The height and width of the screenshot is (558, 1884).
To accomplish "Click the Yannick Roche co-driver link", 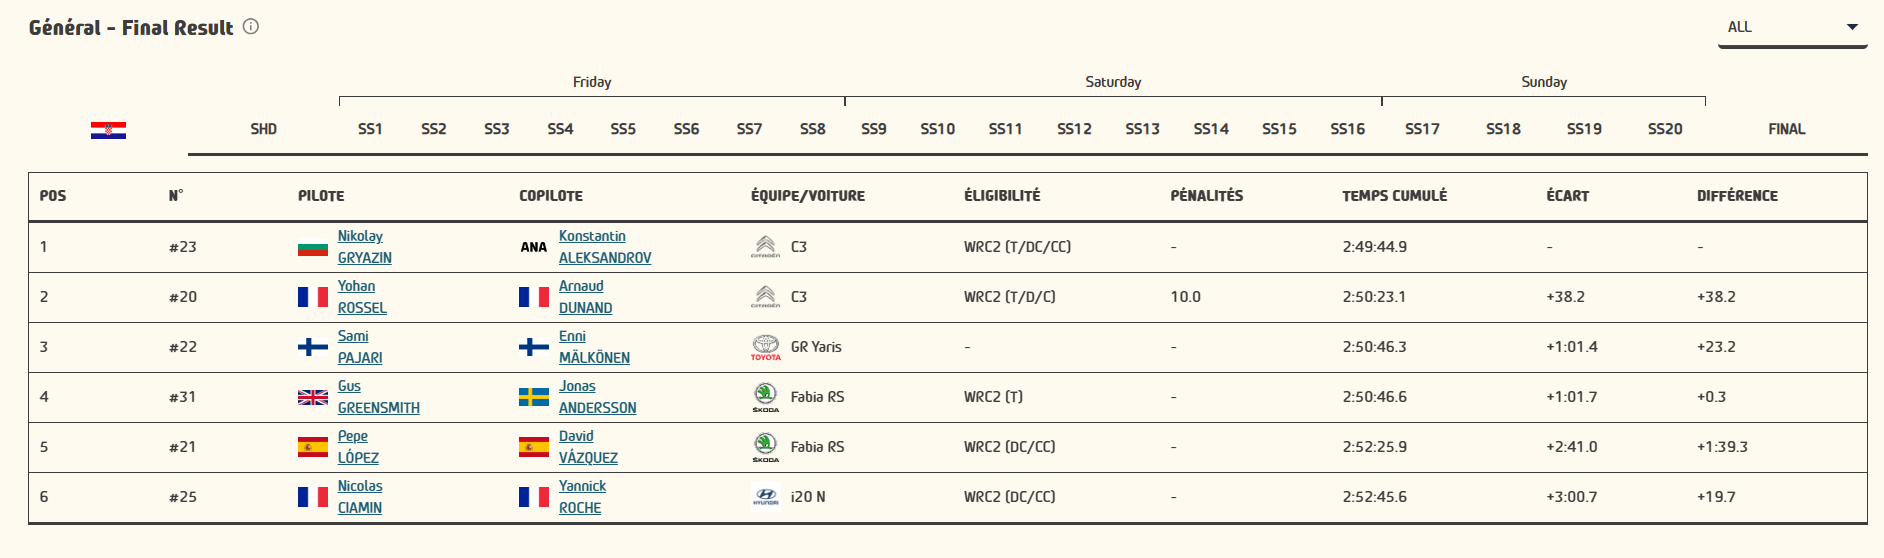I will pos(582,497).
